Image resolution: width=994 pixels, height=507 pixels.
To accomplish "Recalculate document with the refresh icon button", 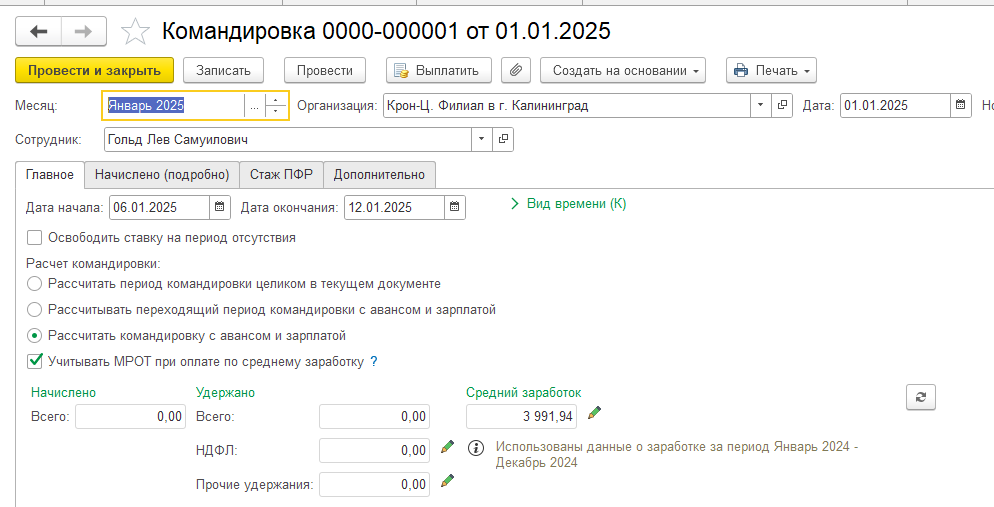I will pos(921,397).
